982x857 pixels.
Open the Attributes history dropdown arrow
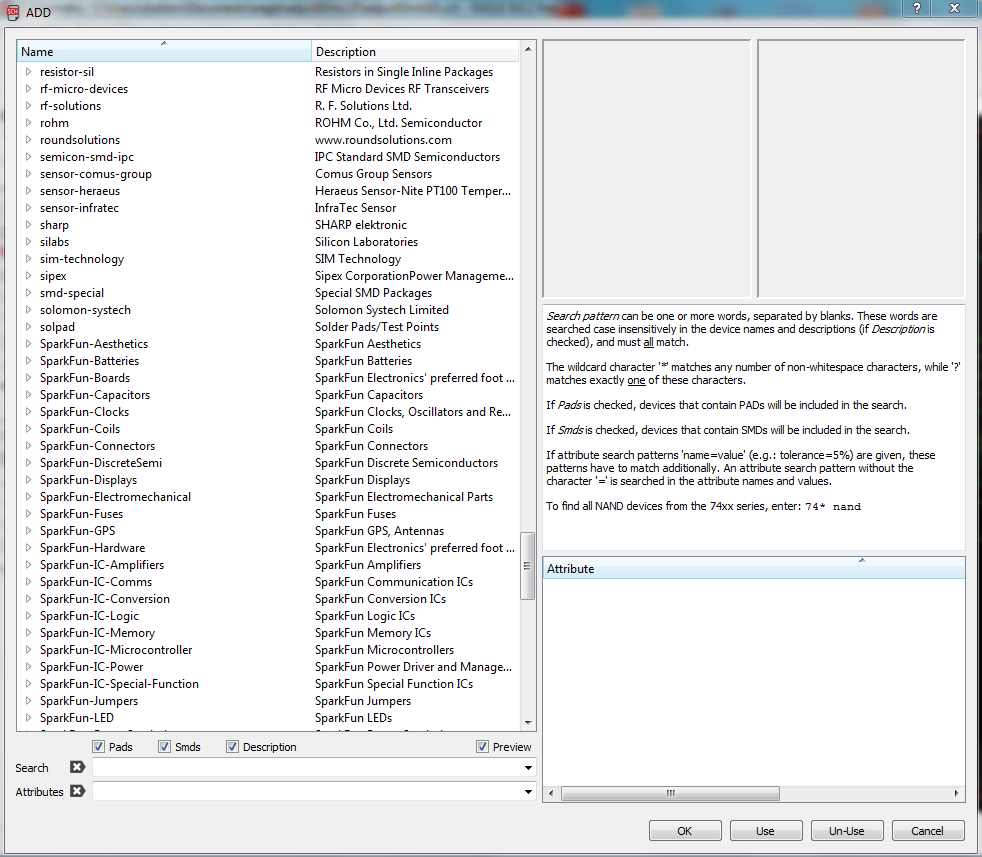pos(529,792)
